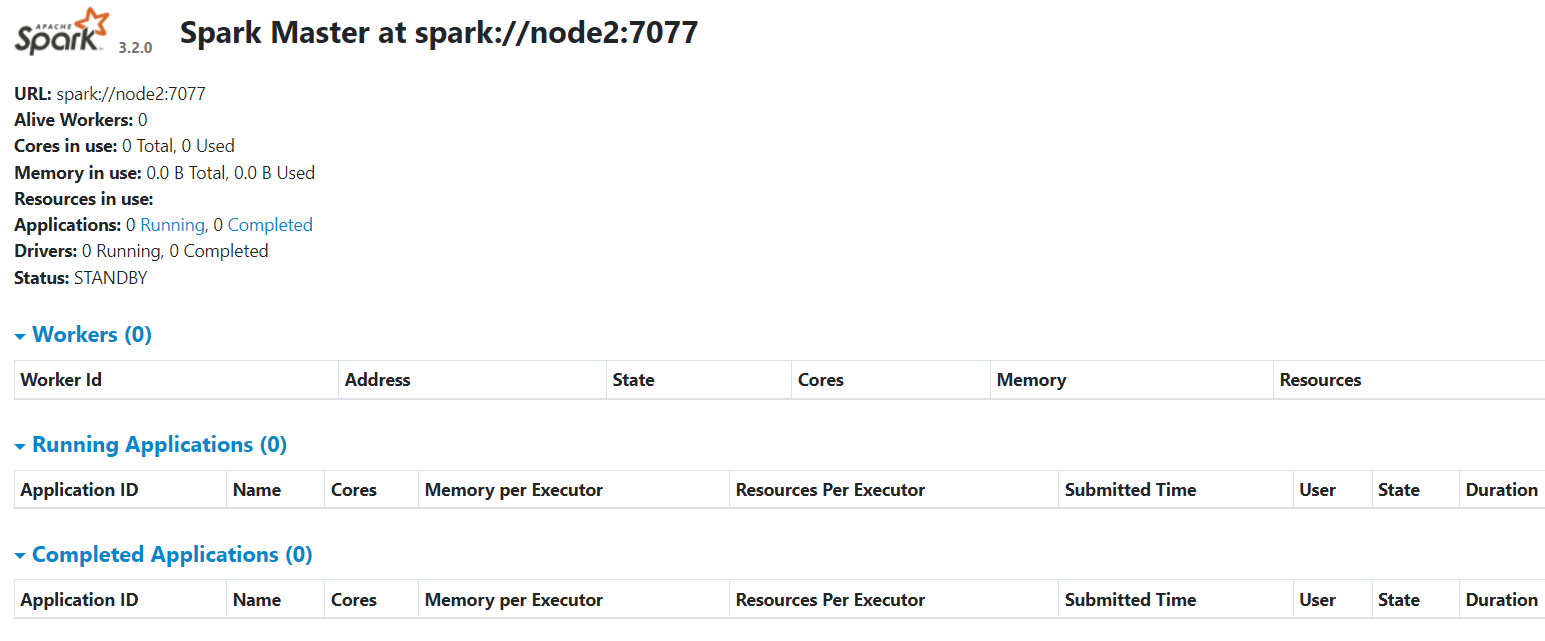The image size is (1545, 641).
Task: Sort running applications by Submitted Time
Action: [x=1130, y=490]
